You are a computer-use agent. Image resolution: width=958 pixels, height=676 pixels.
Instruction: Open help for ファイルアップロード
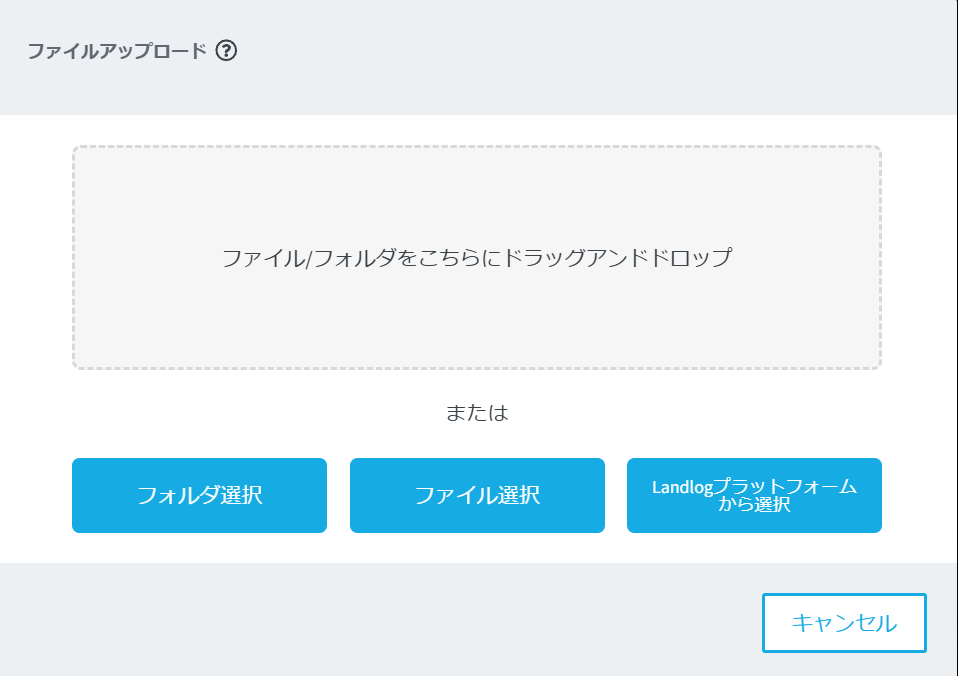coord(226,51)
